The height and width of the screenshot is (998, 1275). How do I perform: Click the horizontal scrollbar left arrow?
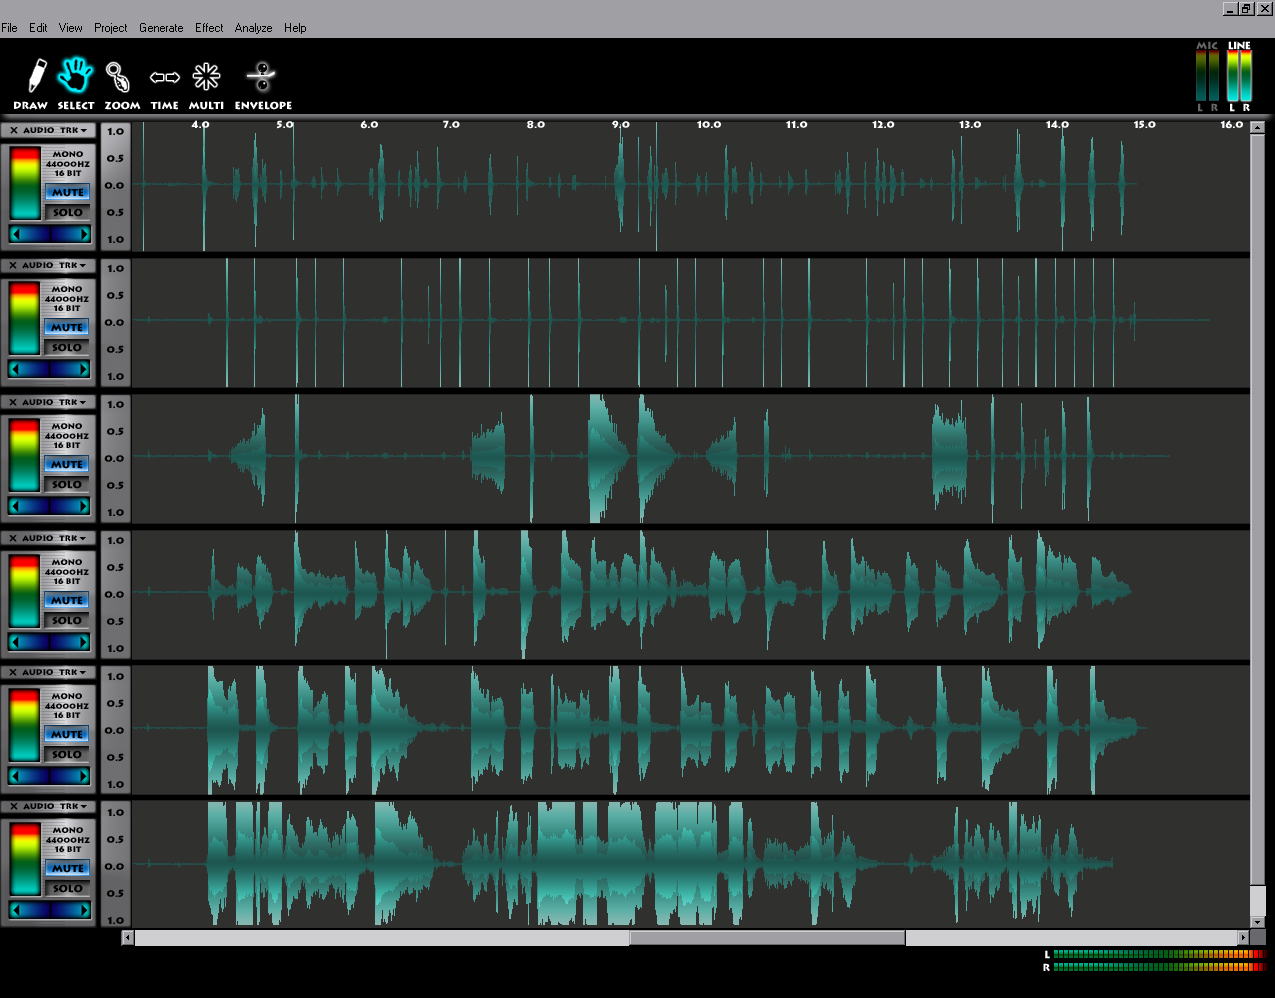pyautogui.click(x=127, y=938)
